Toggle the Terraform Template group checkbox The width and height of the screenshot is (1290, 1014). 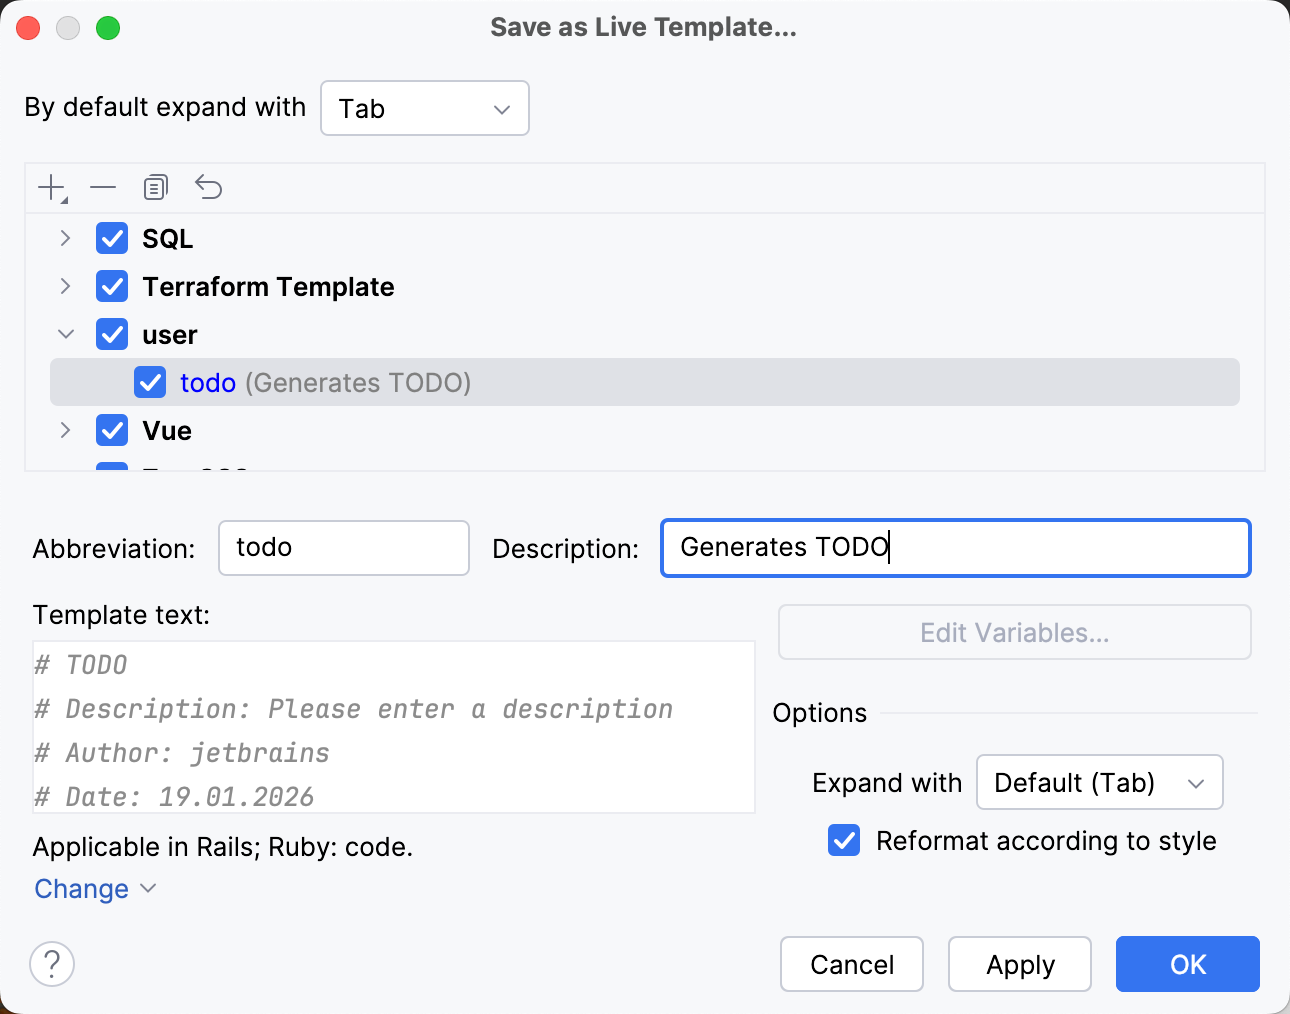pos(112,287)
